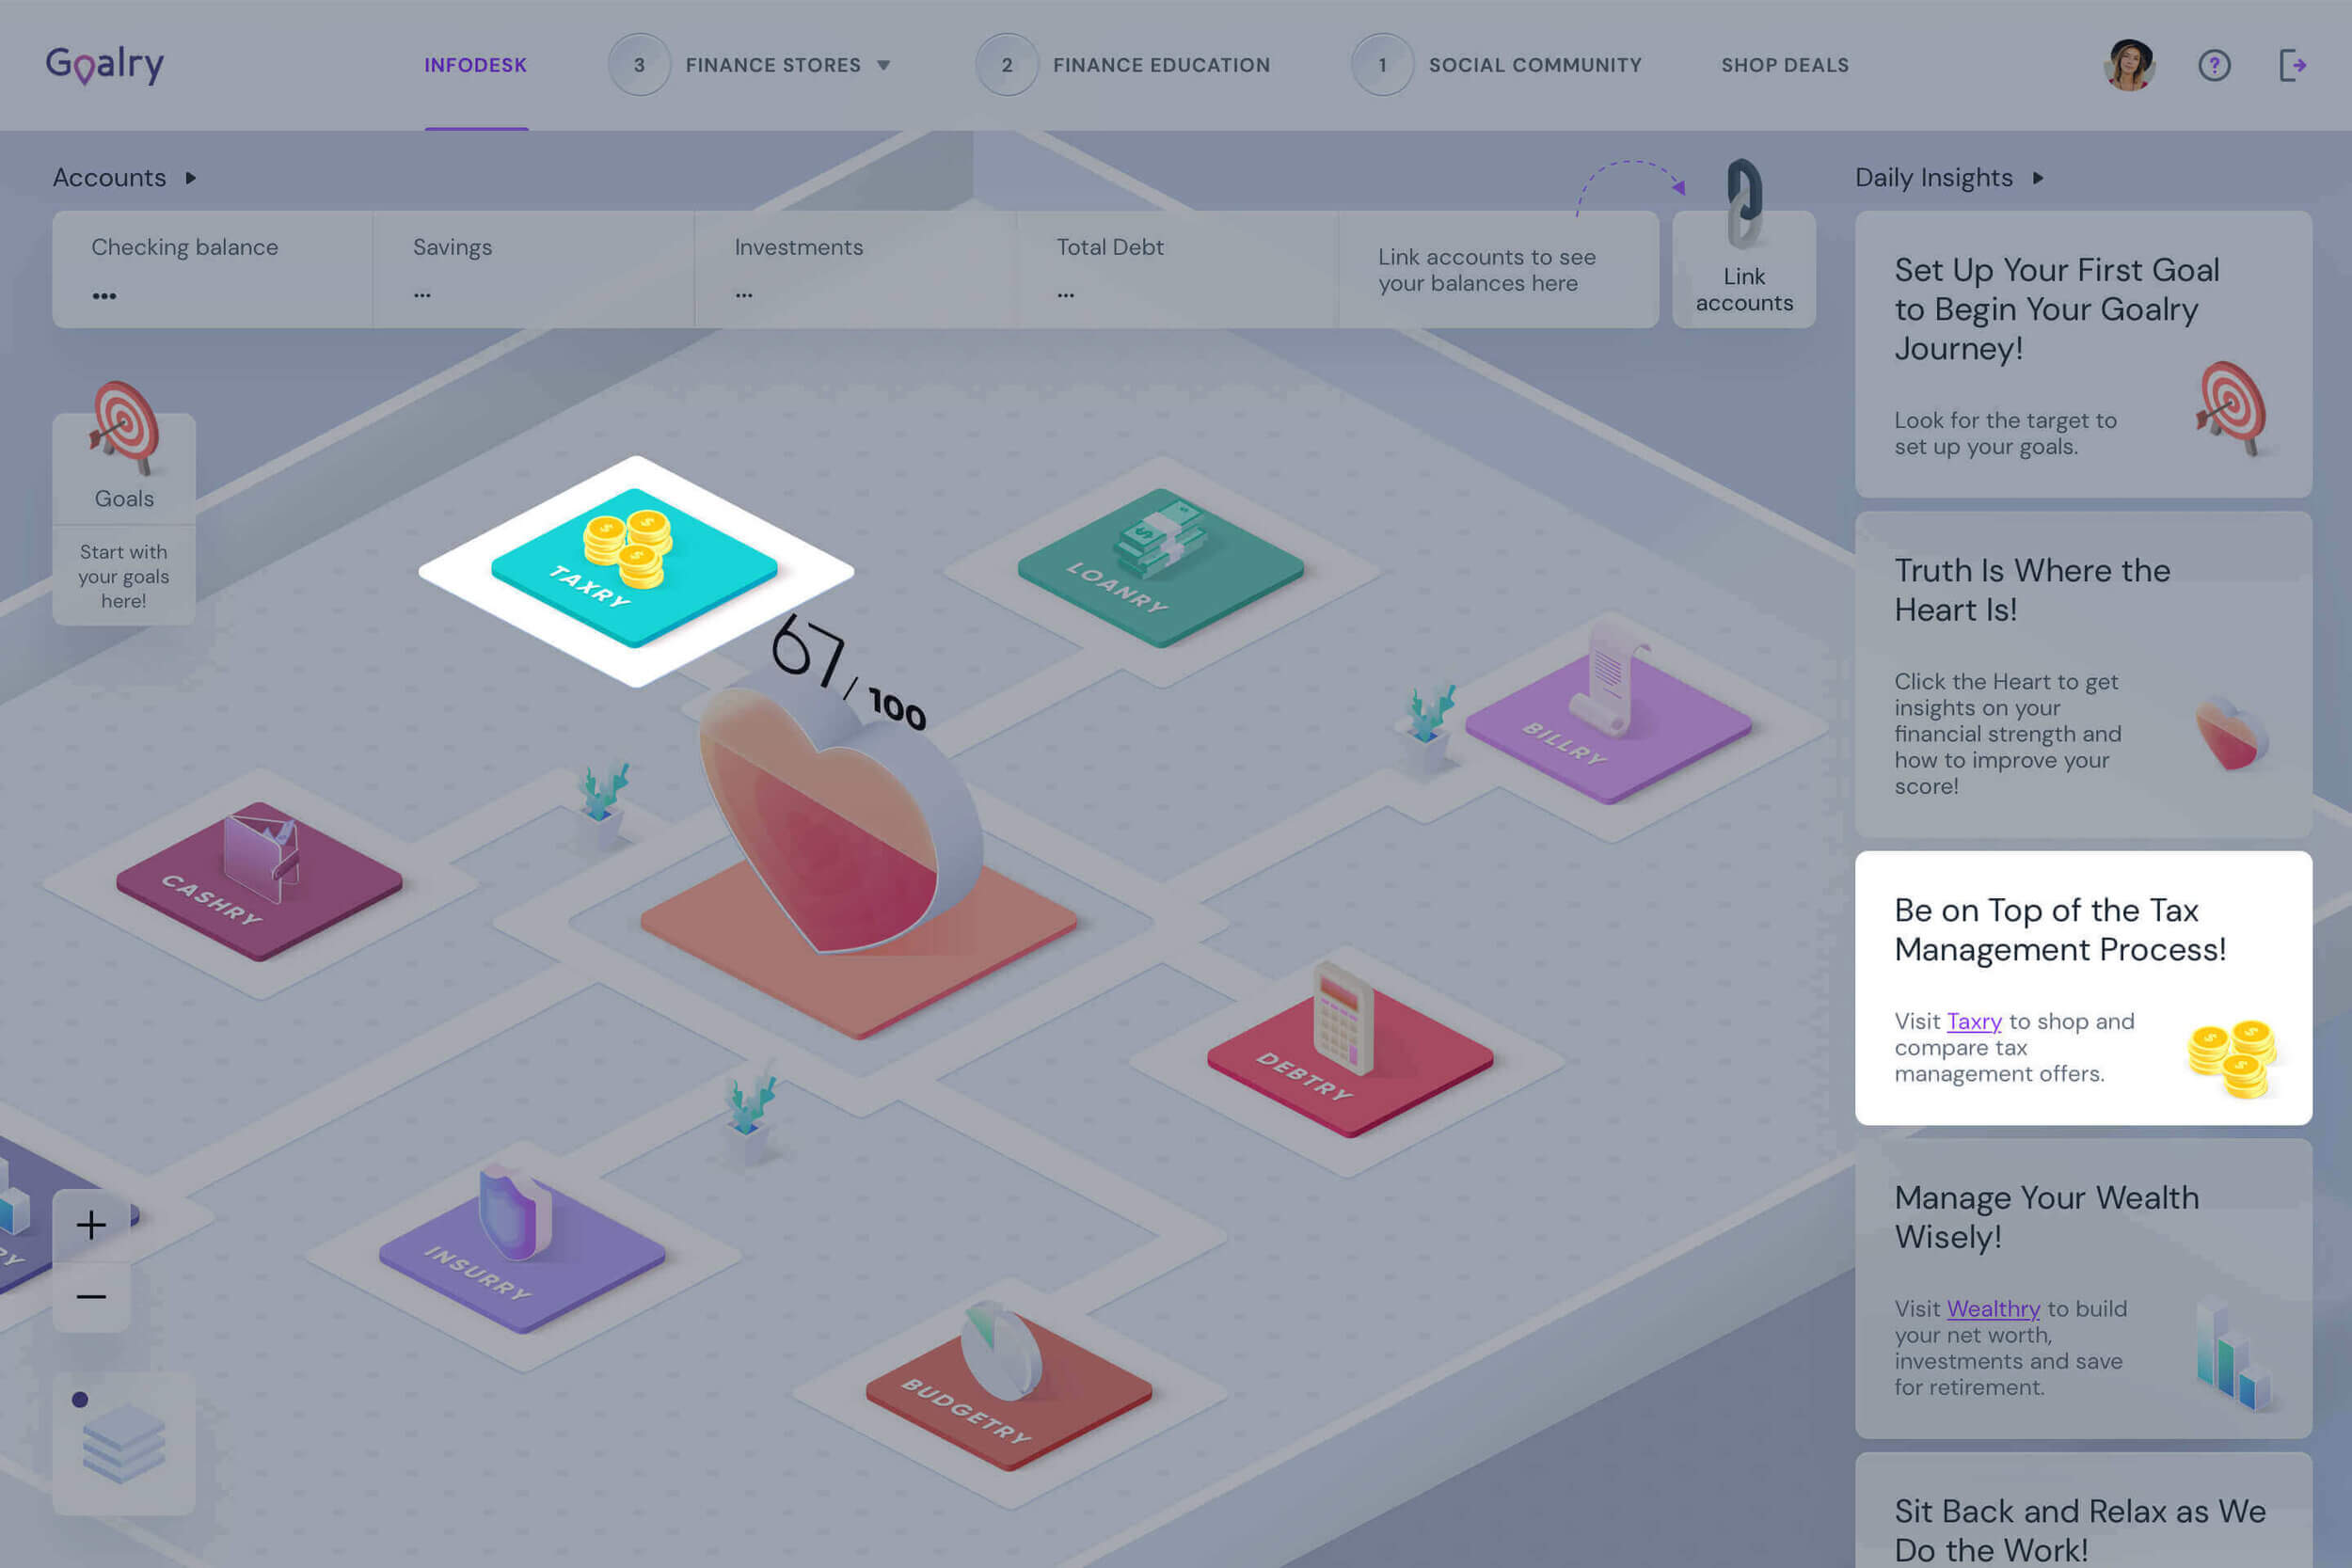Click 'Look for the target' description text
The image size is (2352, 1568).
(x=2005, y=433)
